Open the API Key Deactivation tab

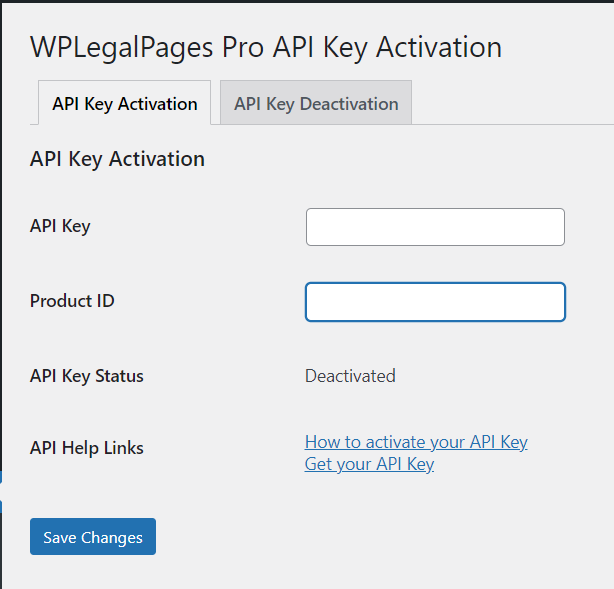pos(316,103)
